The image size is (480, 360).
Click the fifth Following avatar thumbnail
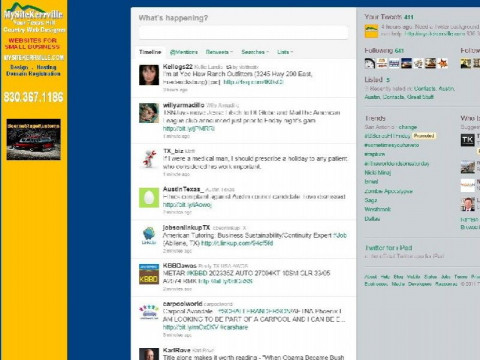coord(418,63)
